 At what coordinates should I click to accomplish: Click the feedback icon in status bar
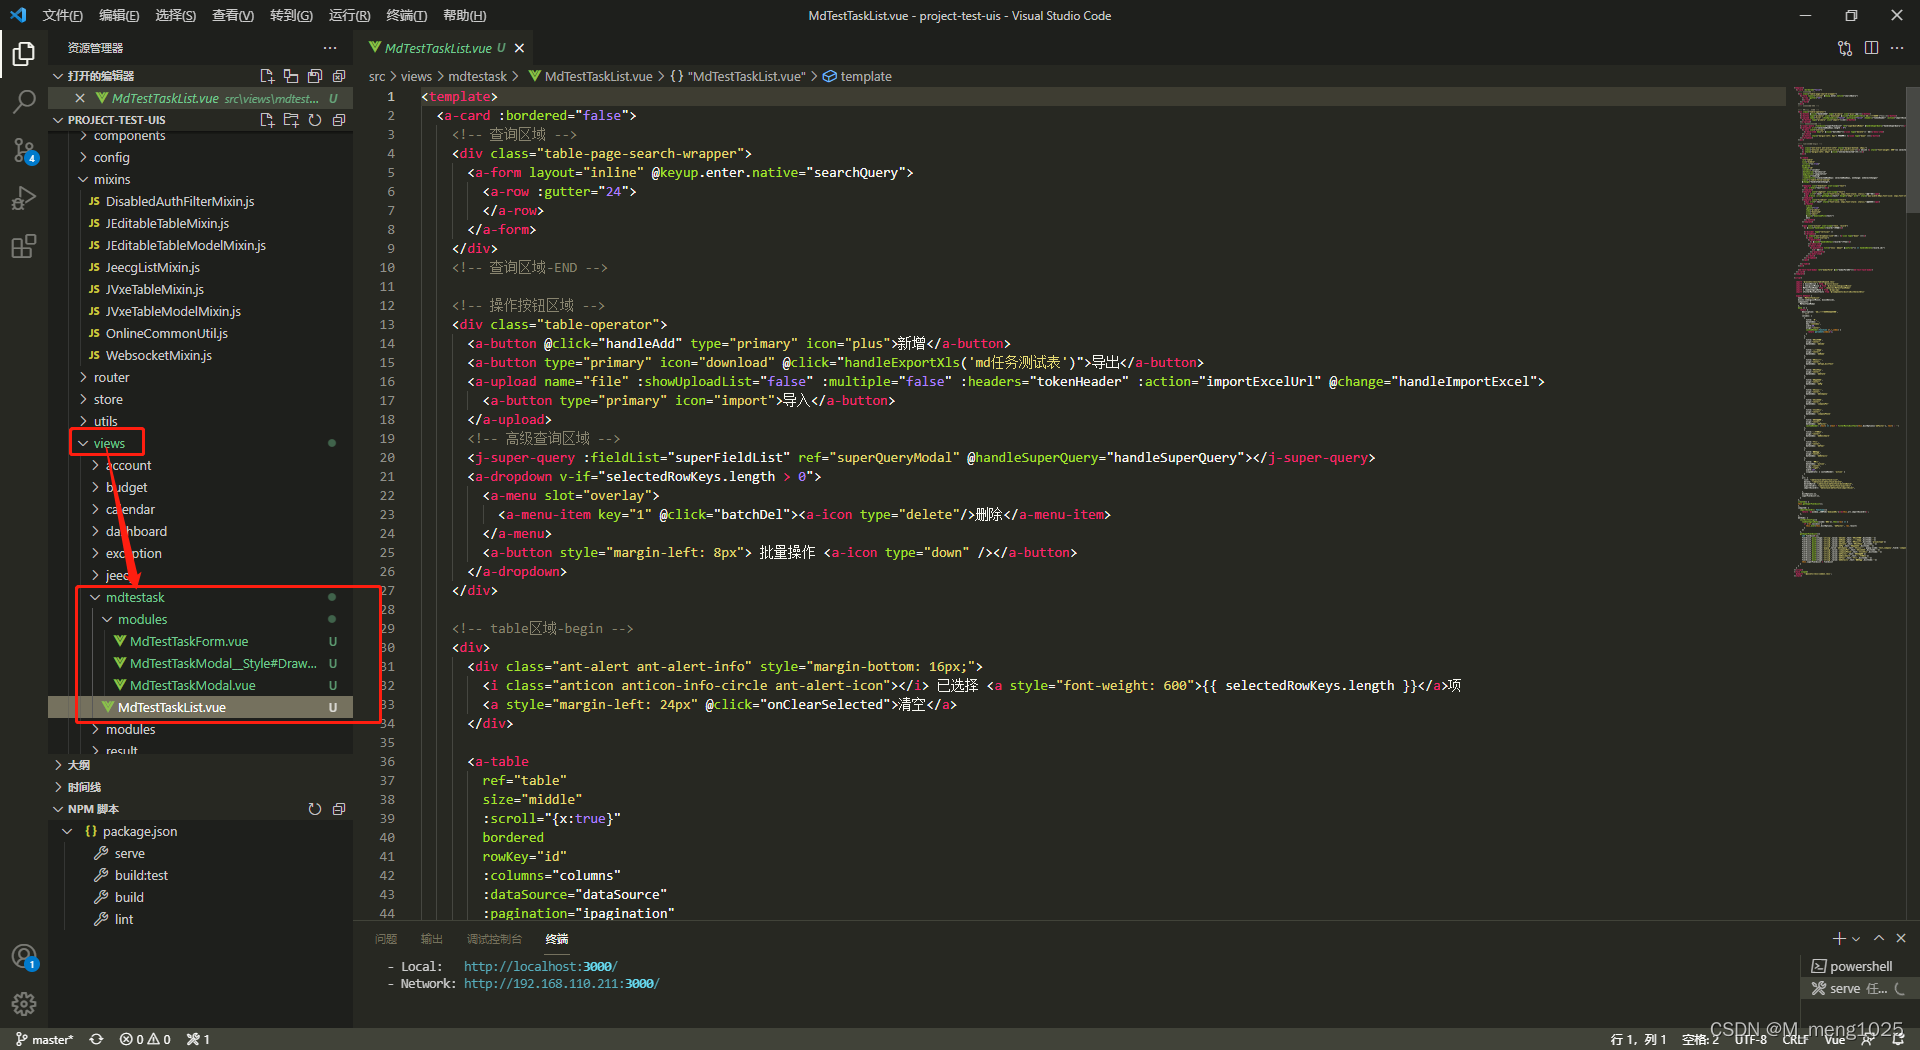point(1867,1039)
